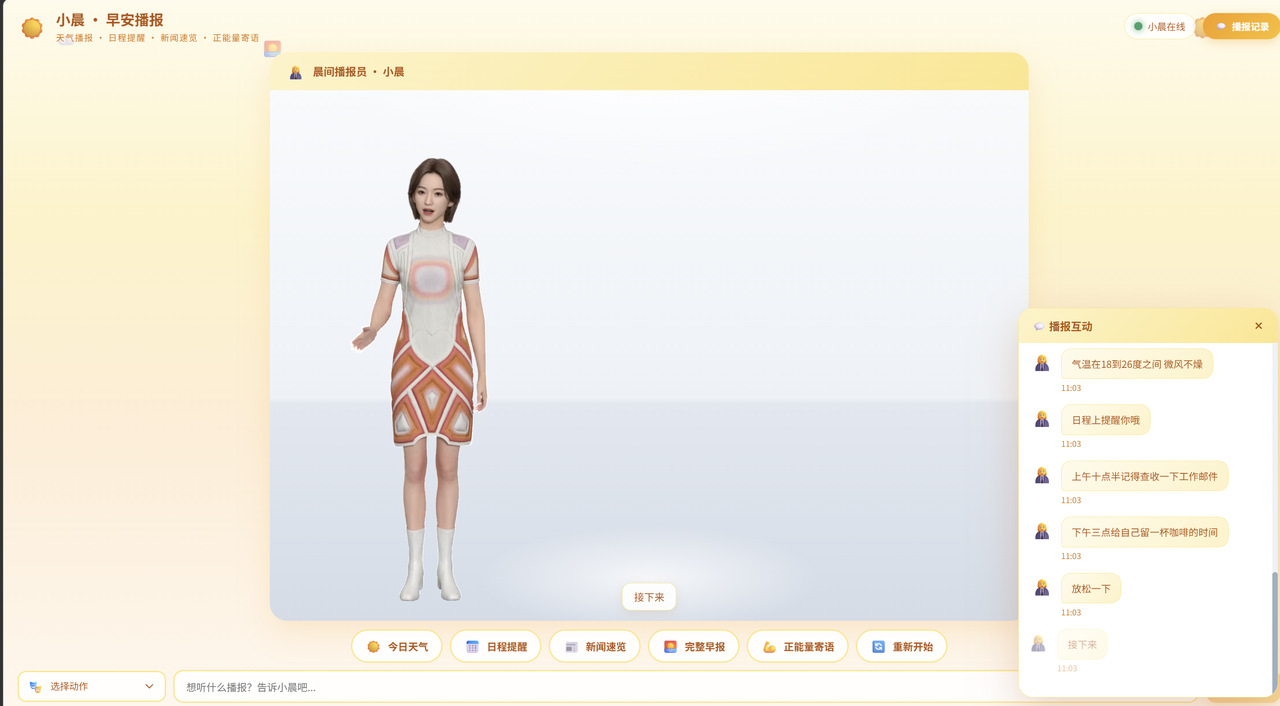This screenshot has height=706, width=1280.
Task: Click the newspaper icon in 新闻速览 button
Action: pyautogui.click(x=571, y=647)
